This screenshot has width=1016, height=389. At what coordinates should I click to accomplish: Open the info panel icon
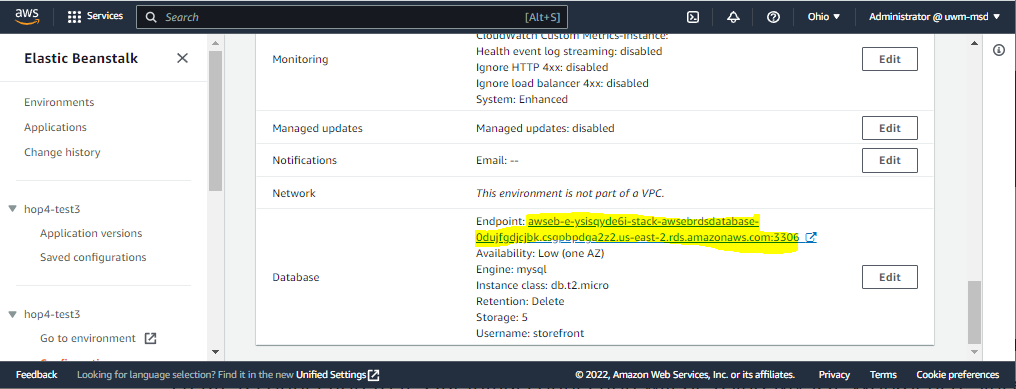(x=999, y=51)
